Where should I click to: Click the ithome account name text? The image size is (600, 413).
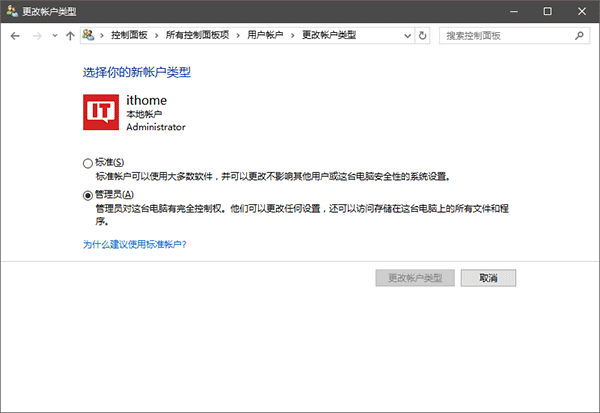point(147,100)
